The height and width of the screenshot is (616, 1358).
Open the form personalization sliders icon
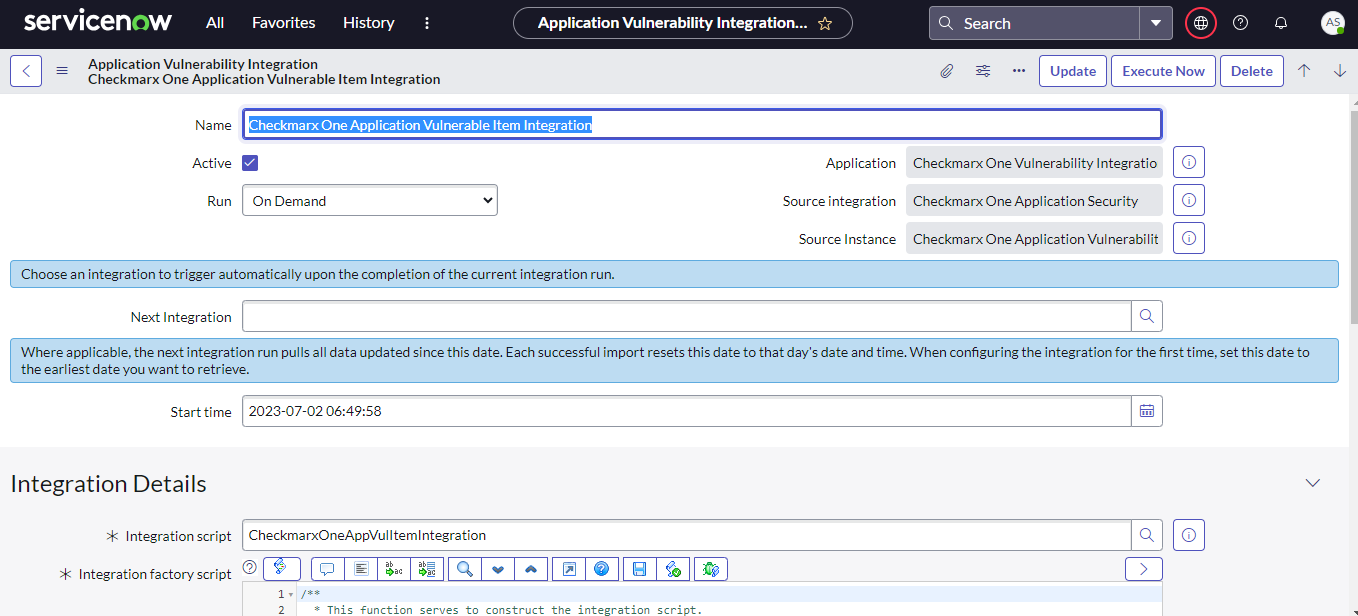pos(983,71)
